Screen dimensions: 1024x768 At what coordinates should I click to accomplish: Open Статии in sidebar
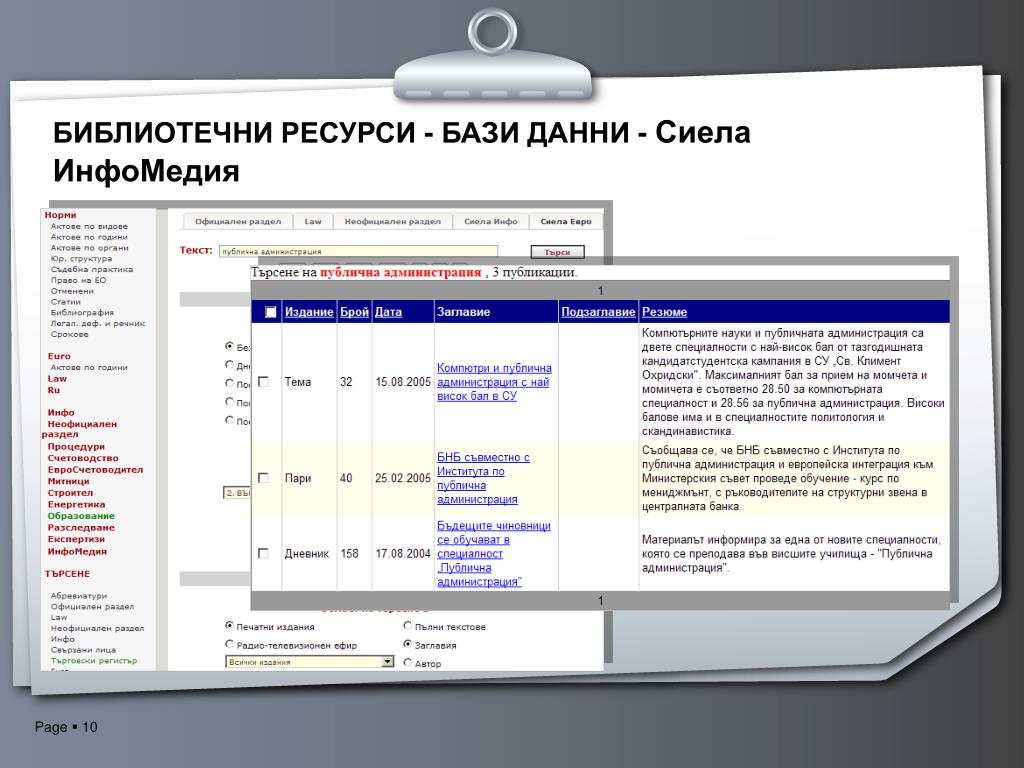[x=66, y=302]
